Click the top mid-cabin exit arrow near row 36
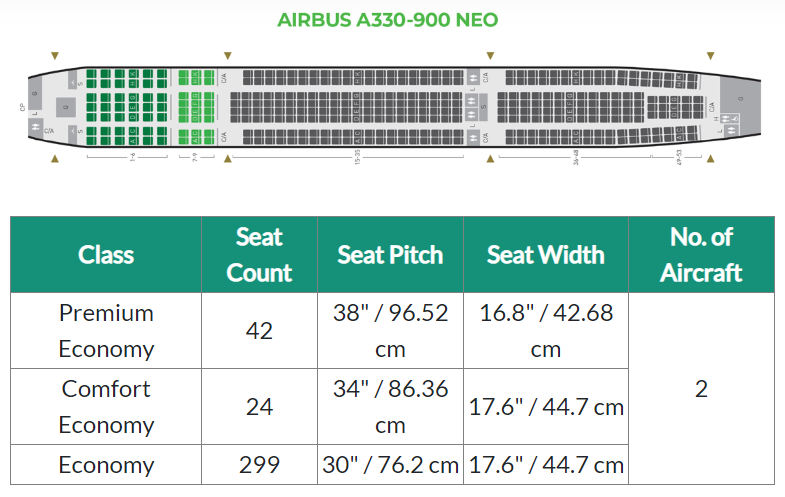 [491, 56]
